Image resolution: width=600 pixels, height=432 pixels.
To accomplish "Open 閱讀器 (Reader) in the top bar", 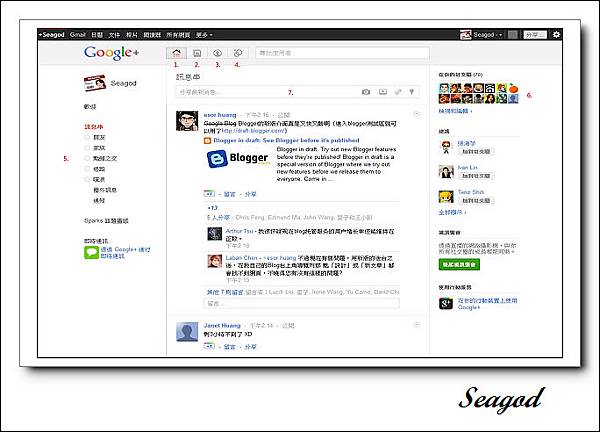I will tap(152, 35).
